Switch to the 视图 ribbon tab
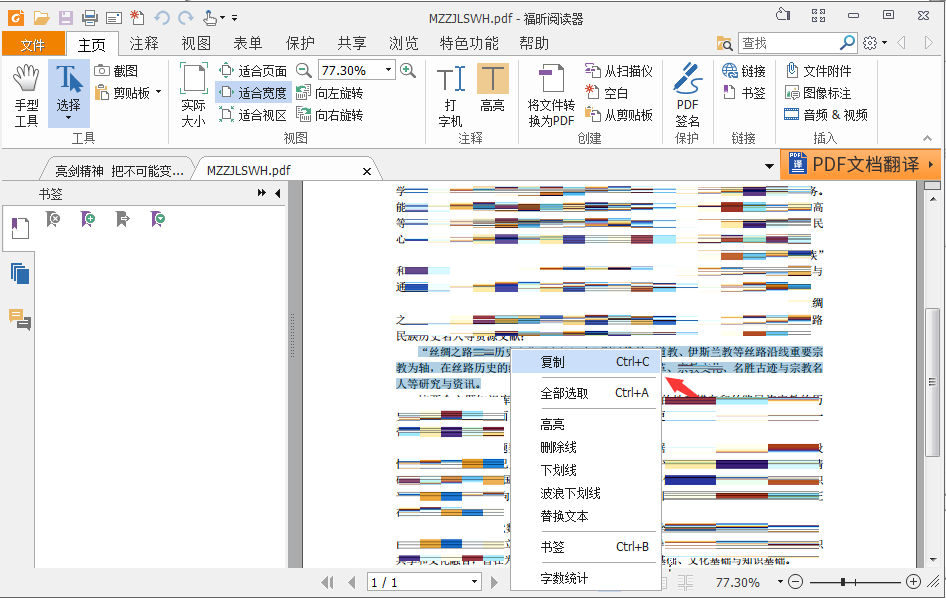The width and height of the screenshot is (946, 600). (x=196, y=44)
